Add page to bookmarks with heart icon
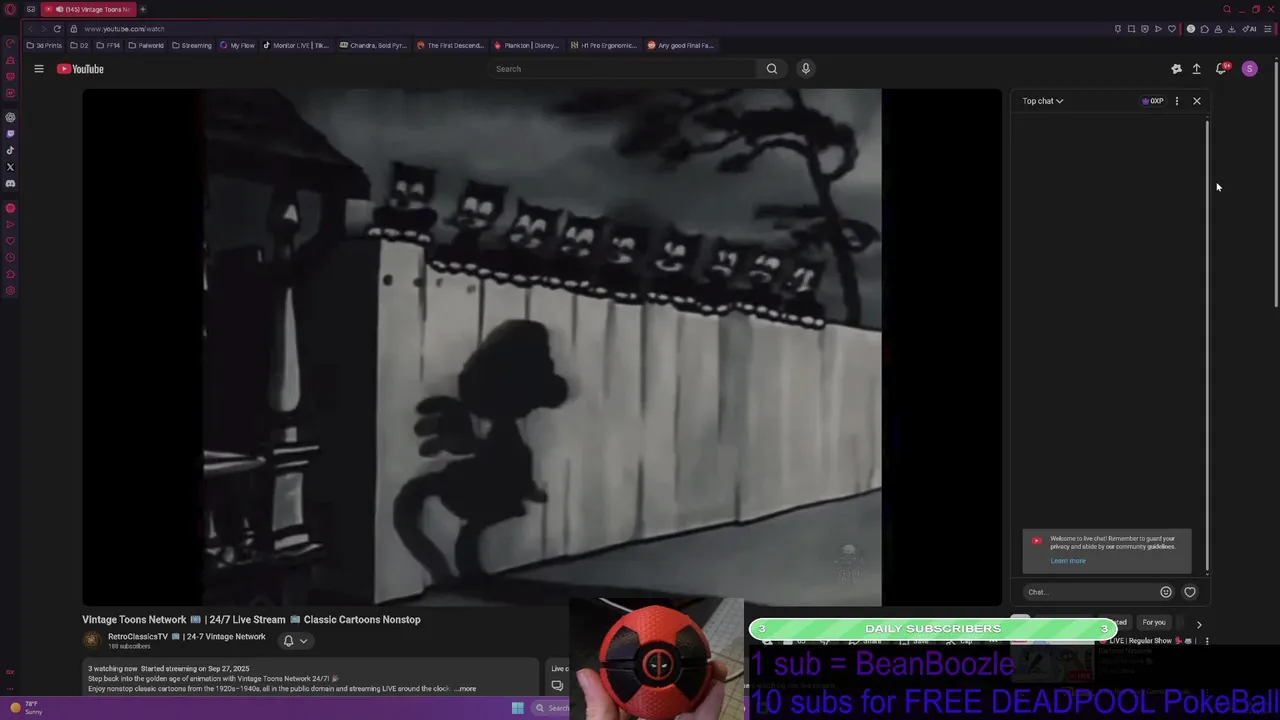1280x720 pixels. [x=1172, y=29]
